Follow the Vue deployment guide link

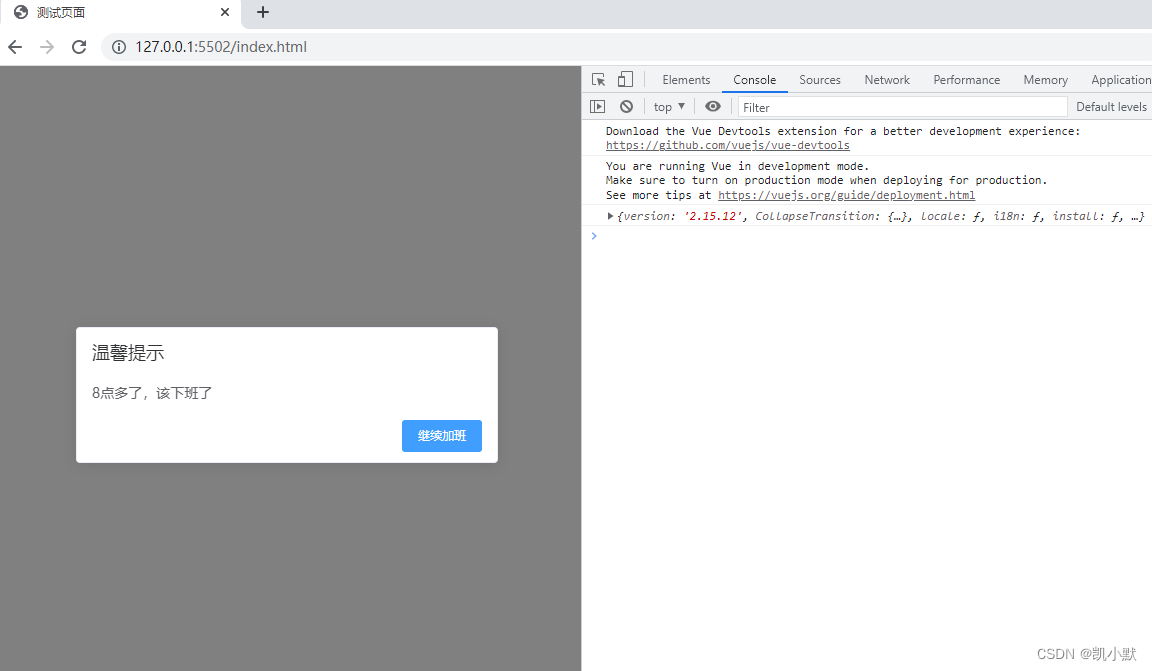(846, 194)
